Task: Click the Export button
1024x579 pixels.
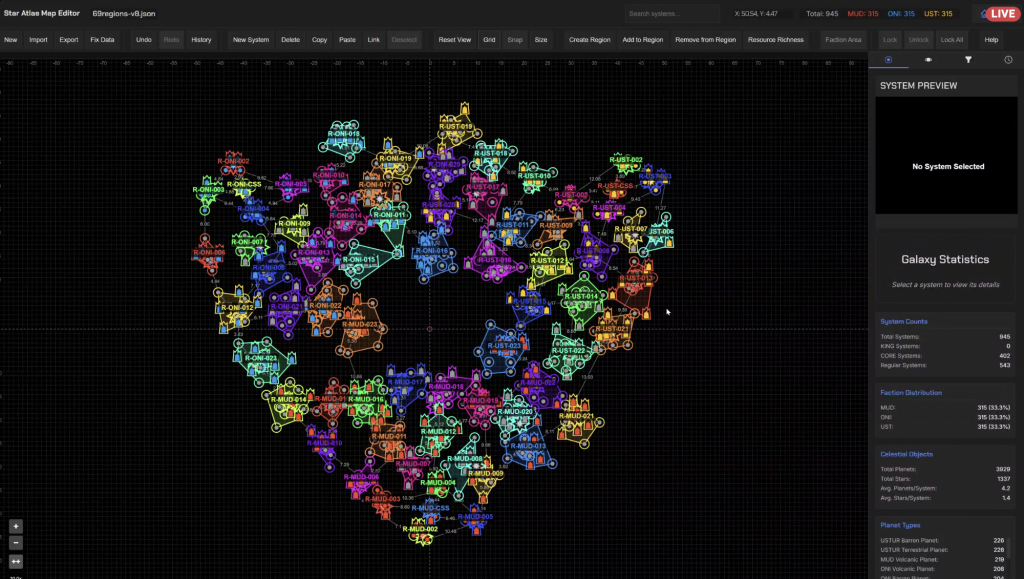Action: tap(69, 40)
